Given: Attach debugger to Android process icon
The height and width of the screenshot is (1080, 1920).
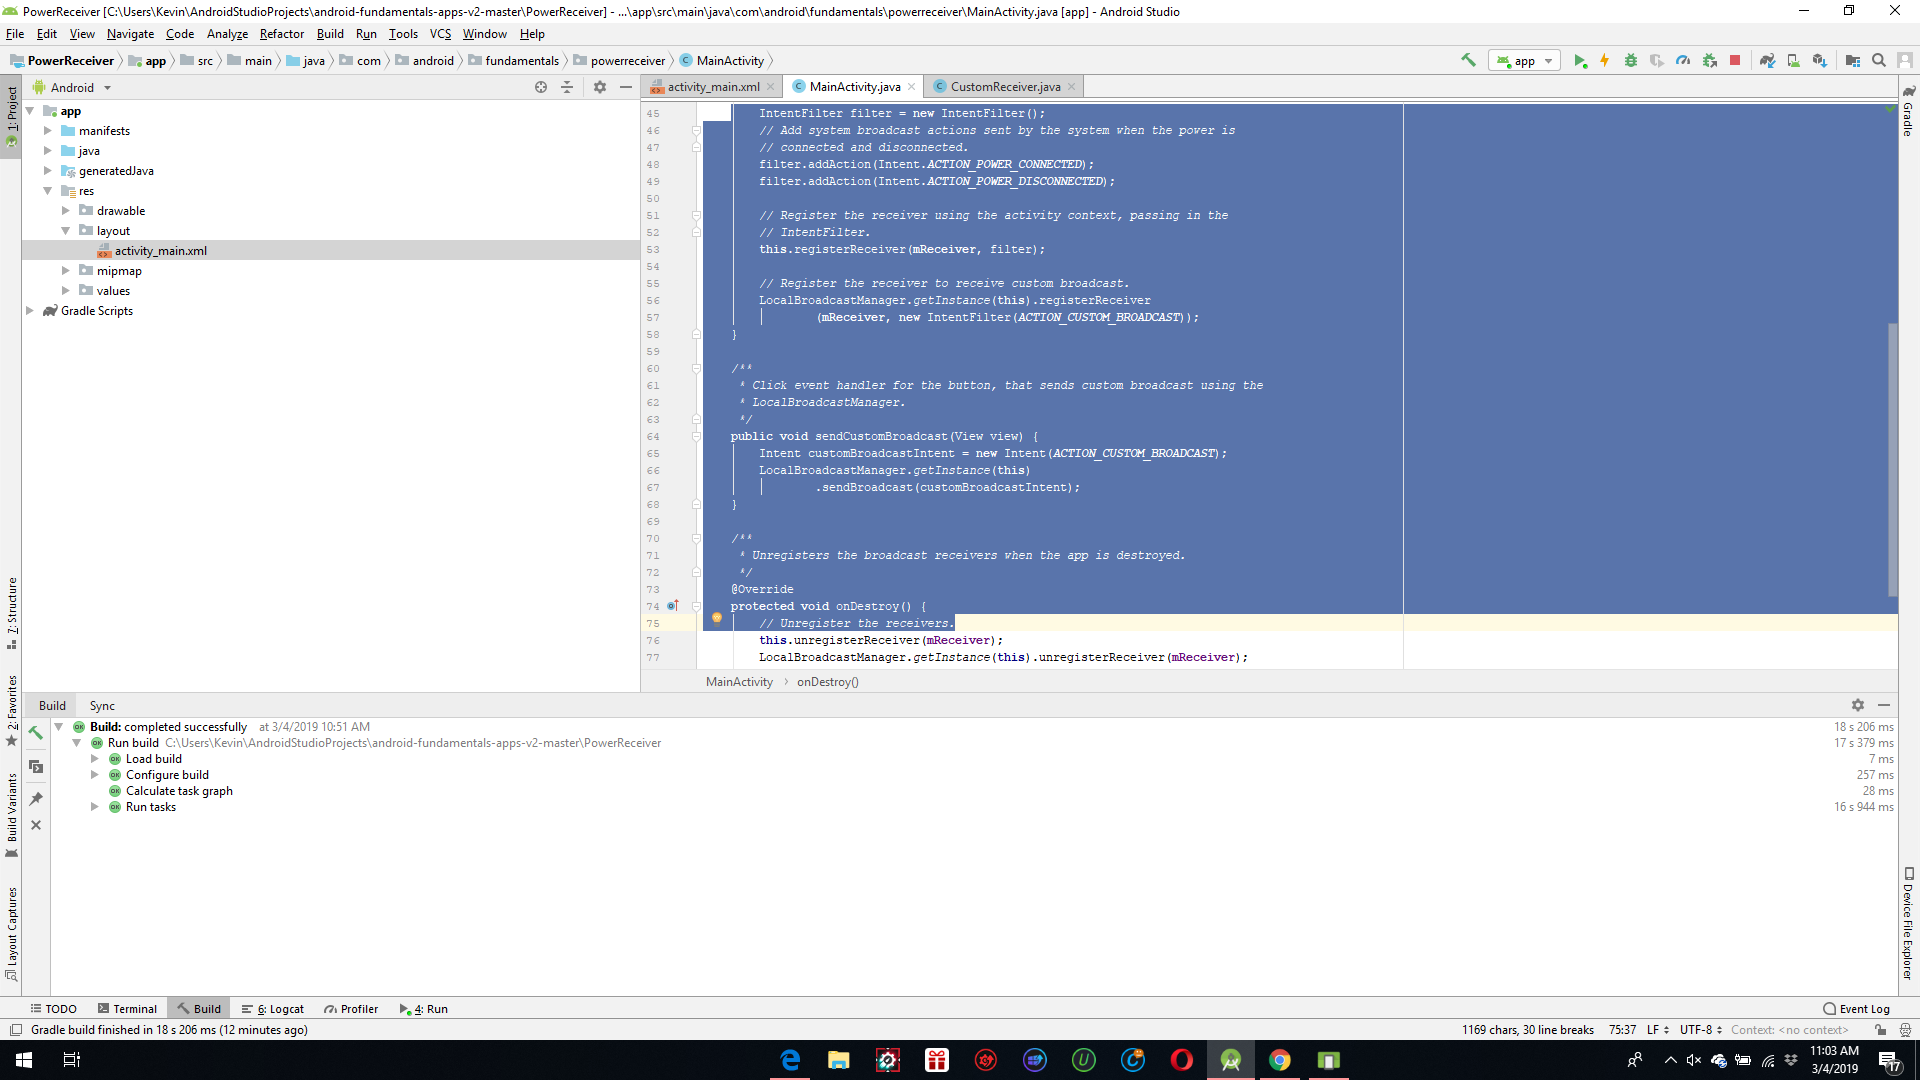Looking at the screenshot, I should (1710, 61).
